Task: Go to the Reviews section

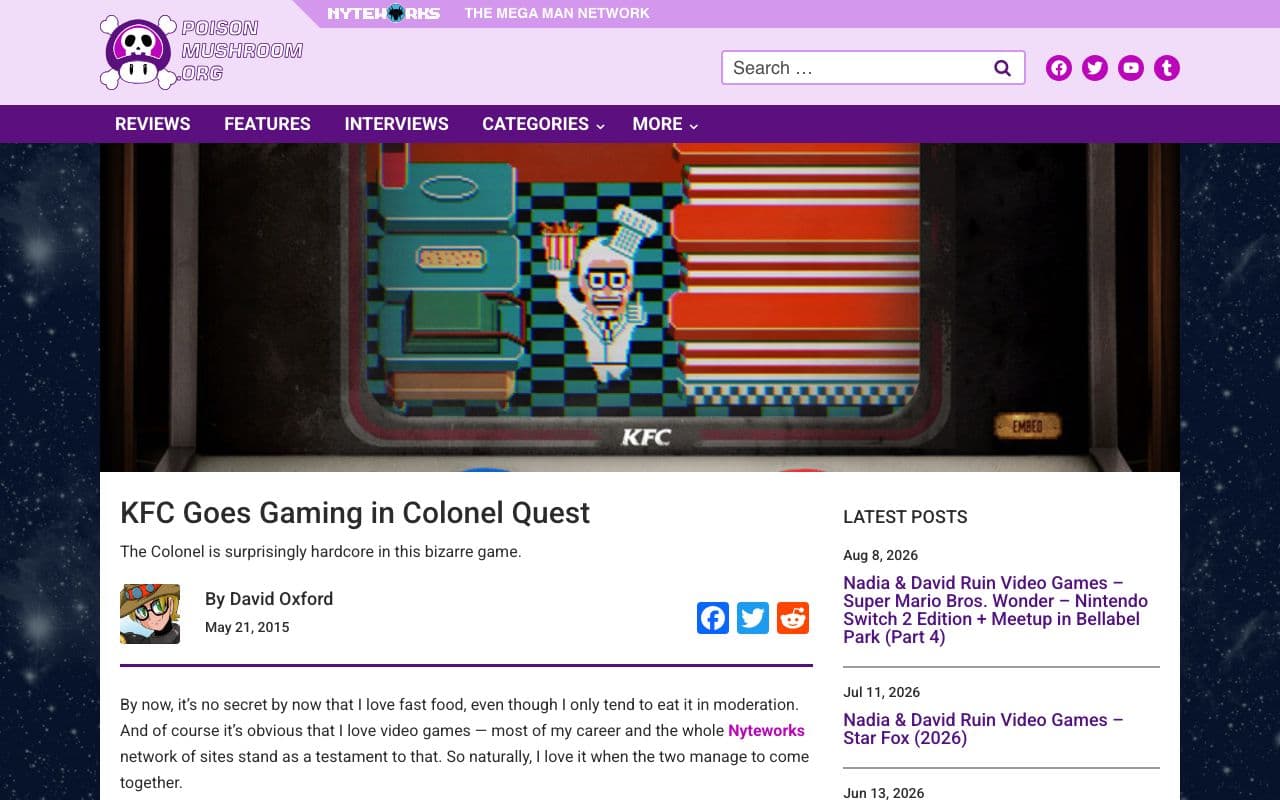Action: point(152,124)
